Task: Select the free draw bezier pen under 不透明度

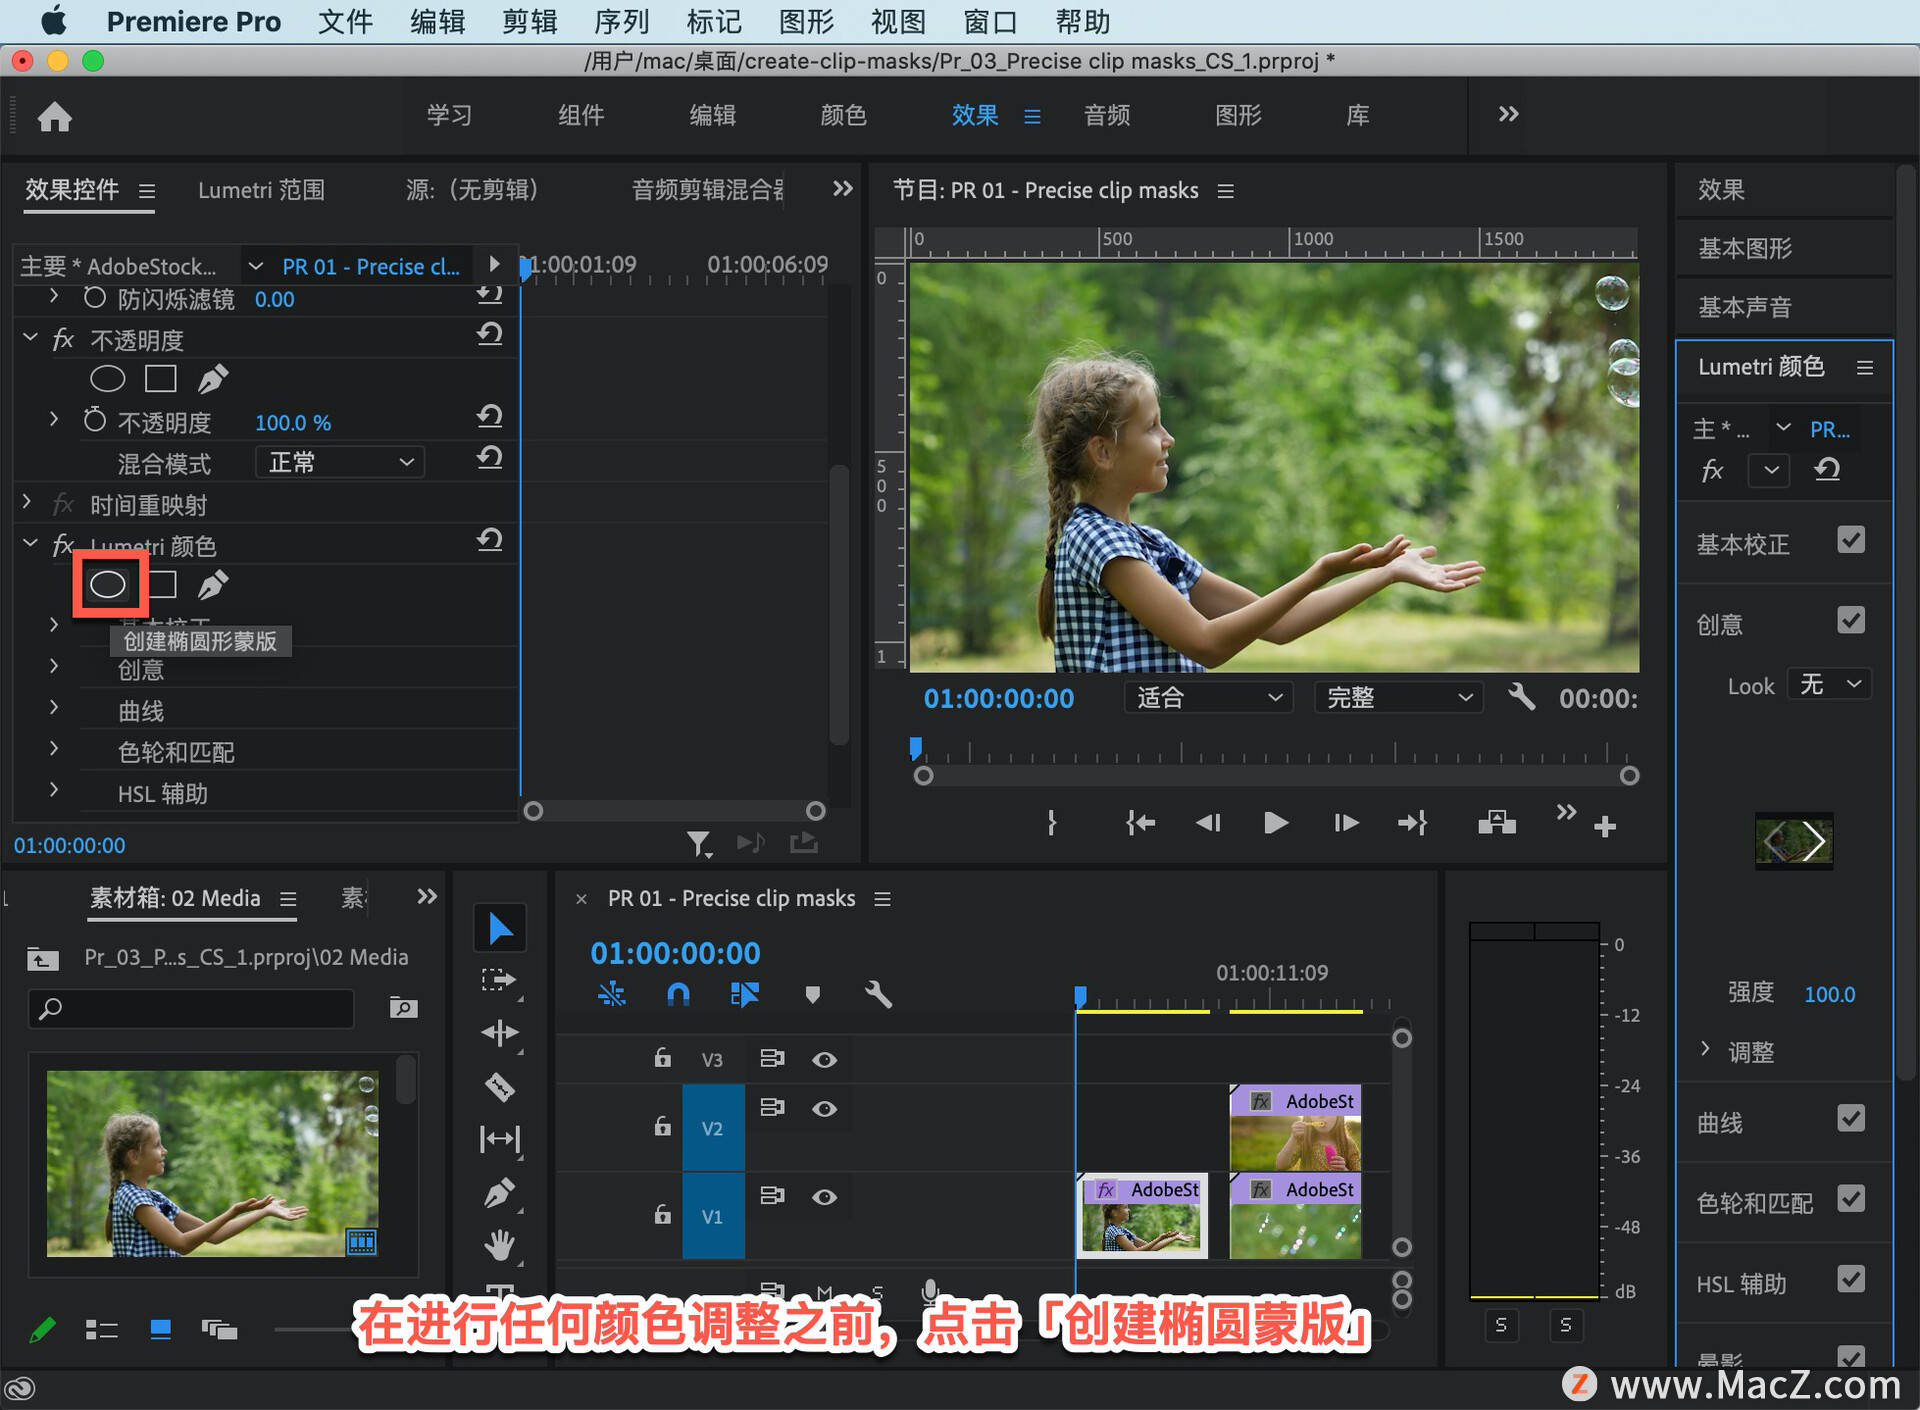Action: 212,379
